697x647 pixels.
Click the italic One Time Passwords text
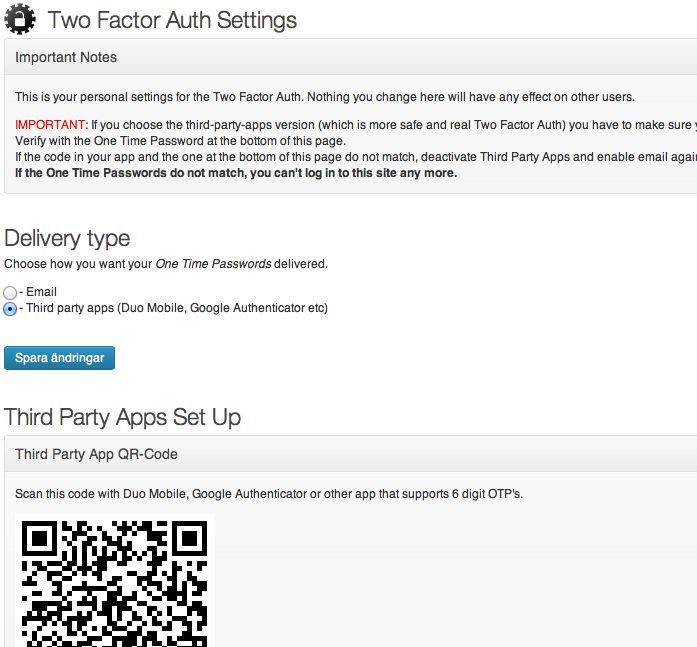coord(213,264)
